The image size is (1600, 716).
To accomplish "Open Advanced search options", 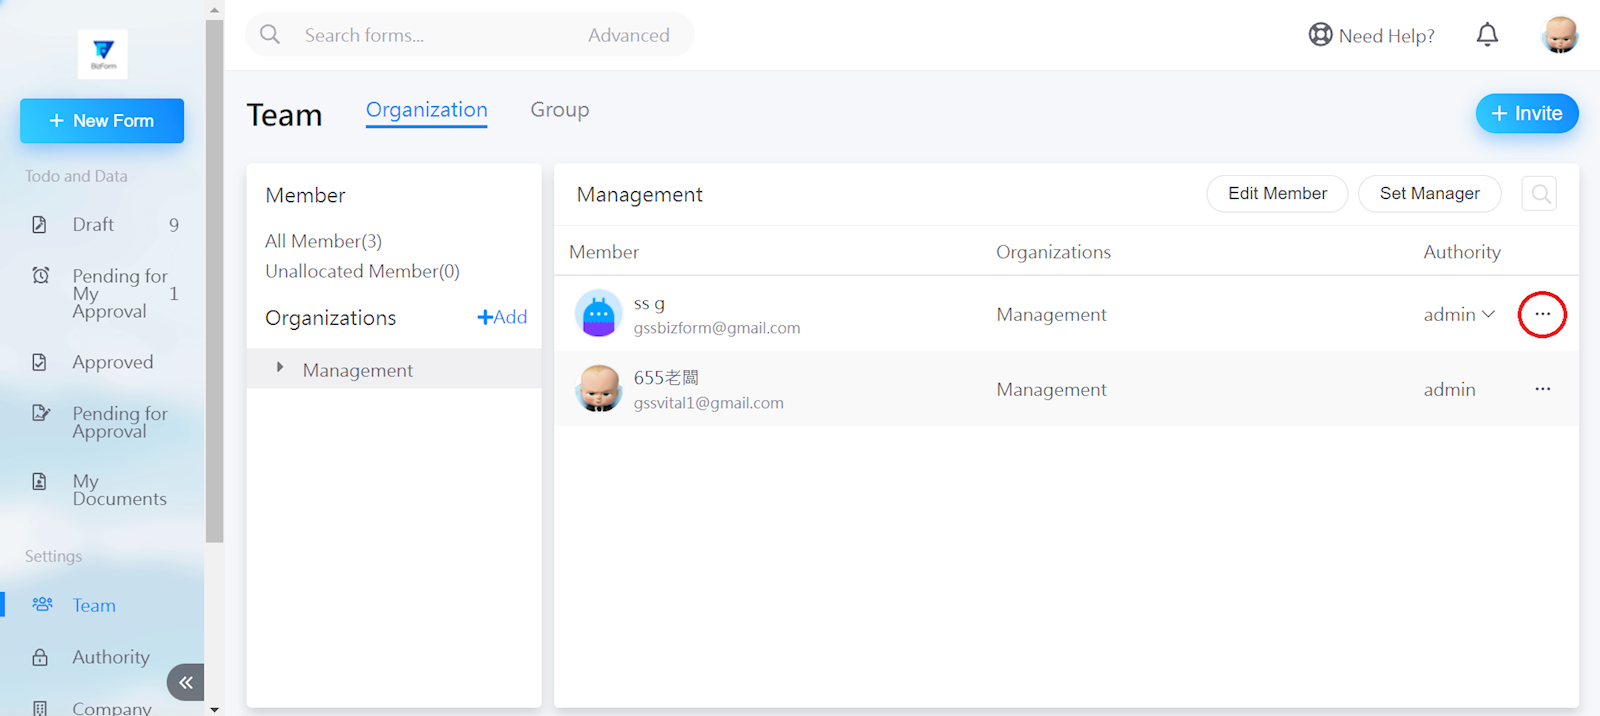I will [628, 35].
